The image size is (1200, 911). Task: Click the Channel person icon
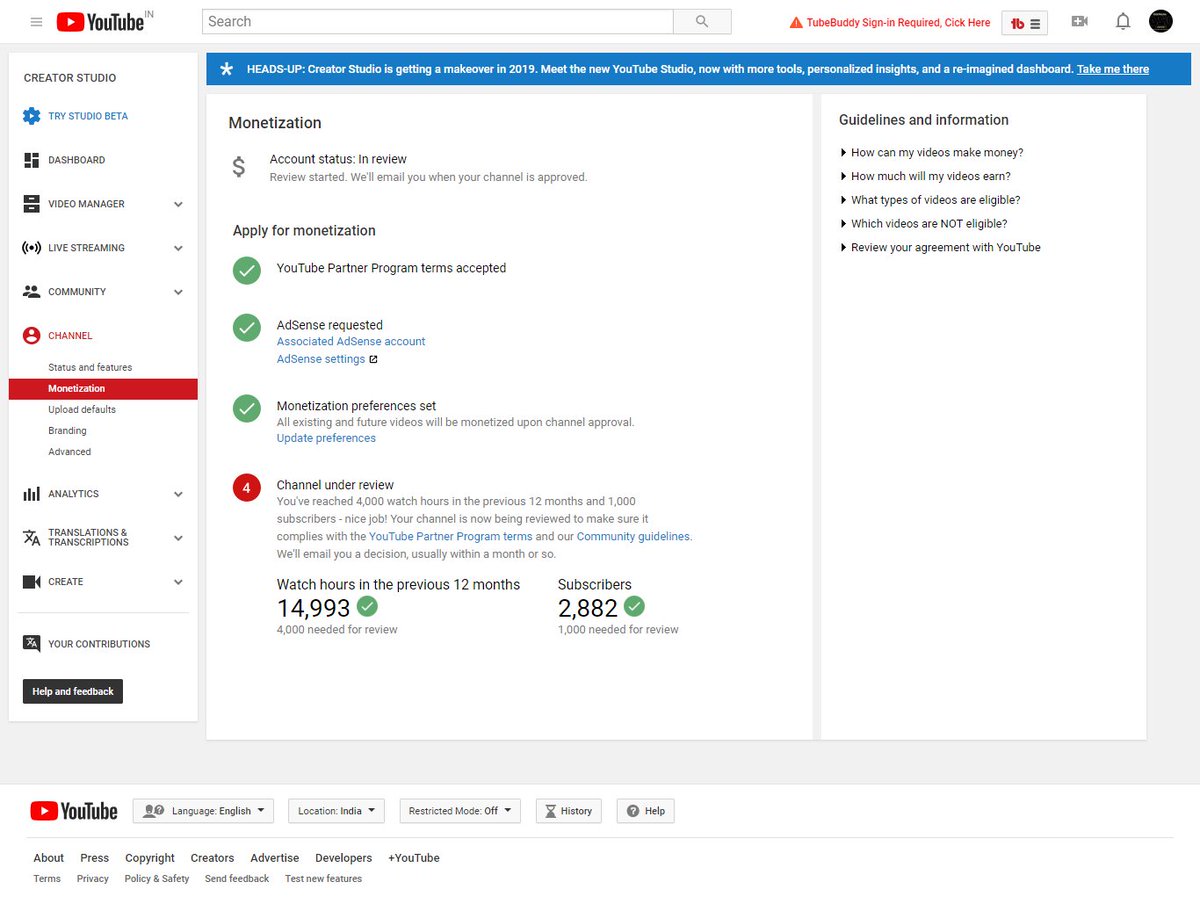[x=31, y=336]
